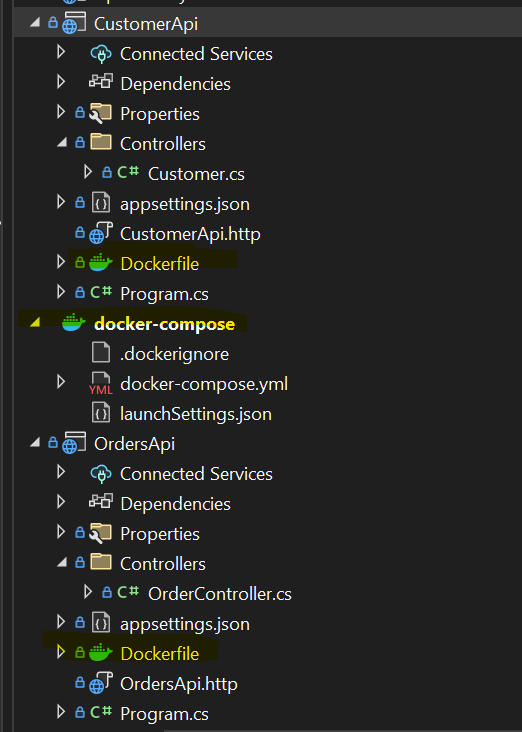Select Program.cs under CustomerApi
Image resolution: width=522 pixels, height=732 pixels.
click(164, 294)
